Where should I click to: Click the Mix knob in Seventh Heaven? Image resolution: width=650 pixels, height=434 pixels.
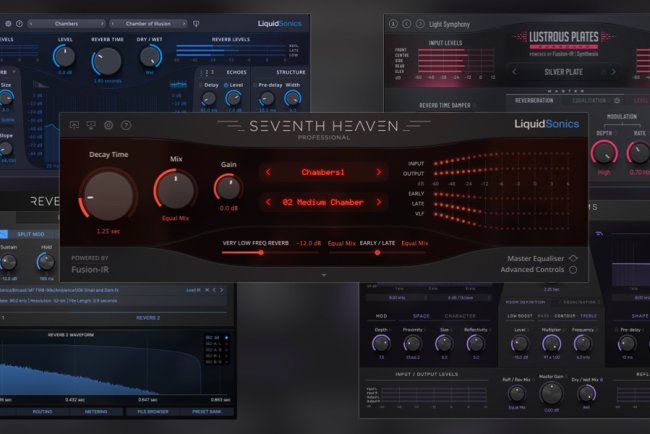coord(175,190)
